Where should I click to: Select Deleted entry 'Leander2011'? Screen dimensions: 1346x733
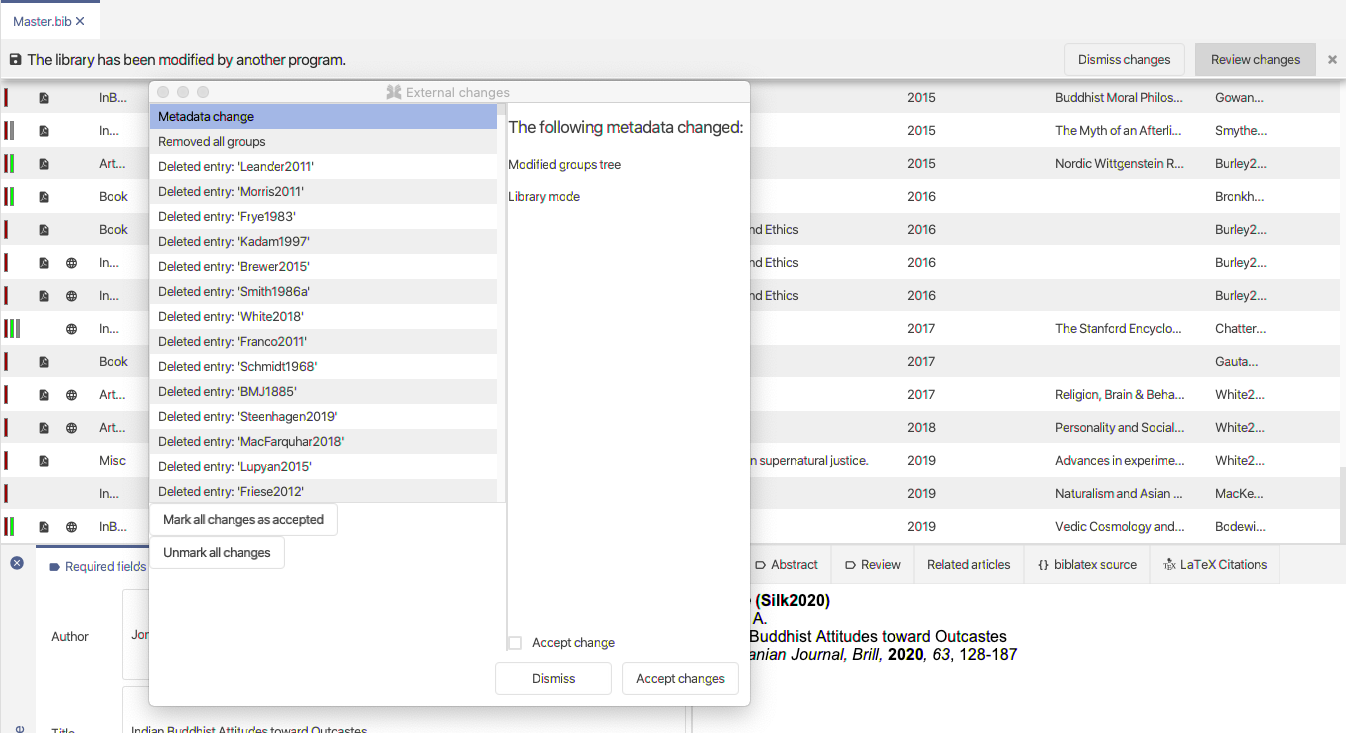[x=323, y=167]
